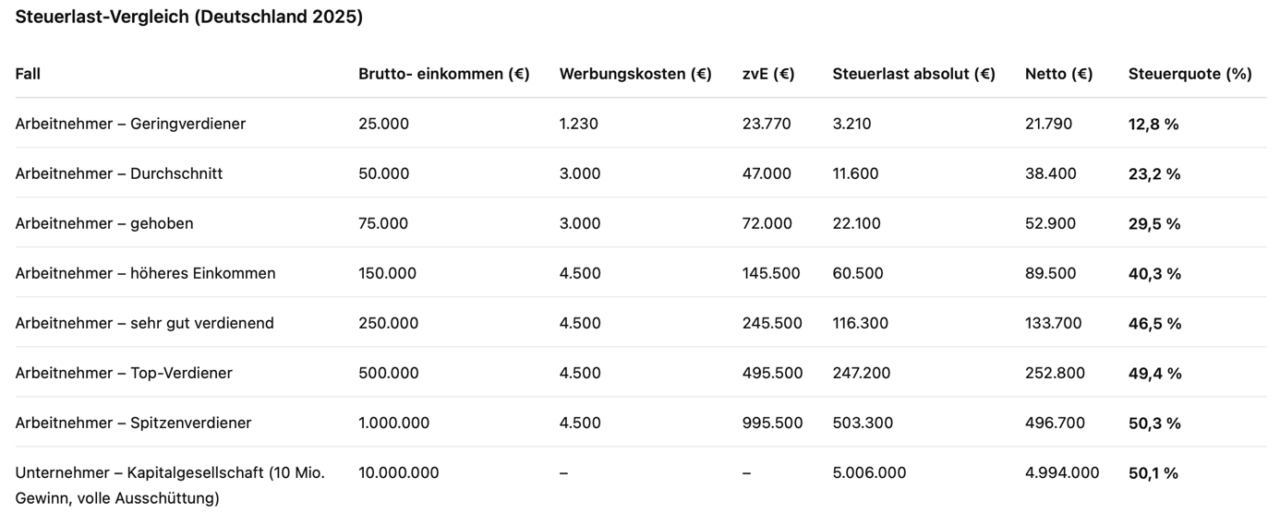Select the Brutto-einkommen column header
This screenshot has width=1280, height=525.
(443, 73)
